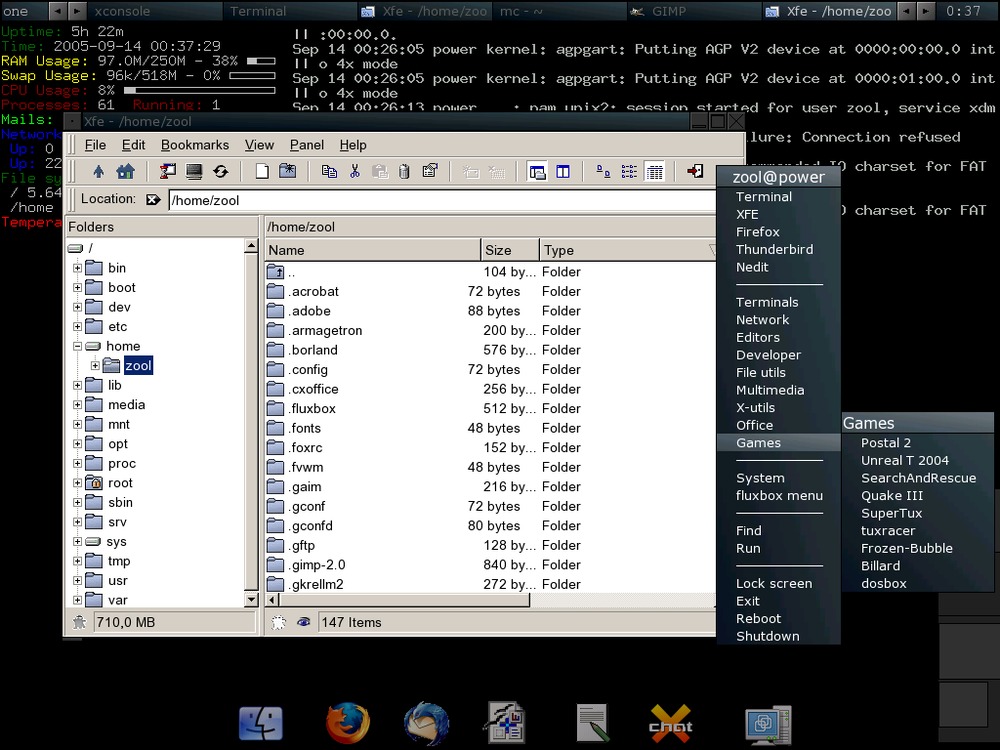Choose Shutdown in the fluxbox menu
The width and height of the screenshot is (1000, 750).
pos(767,636)
